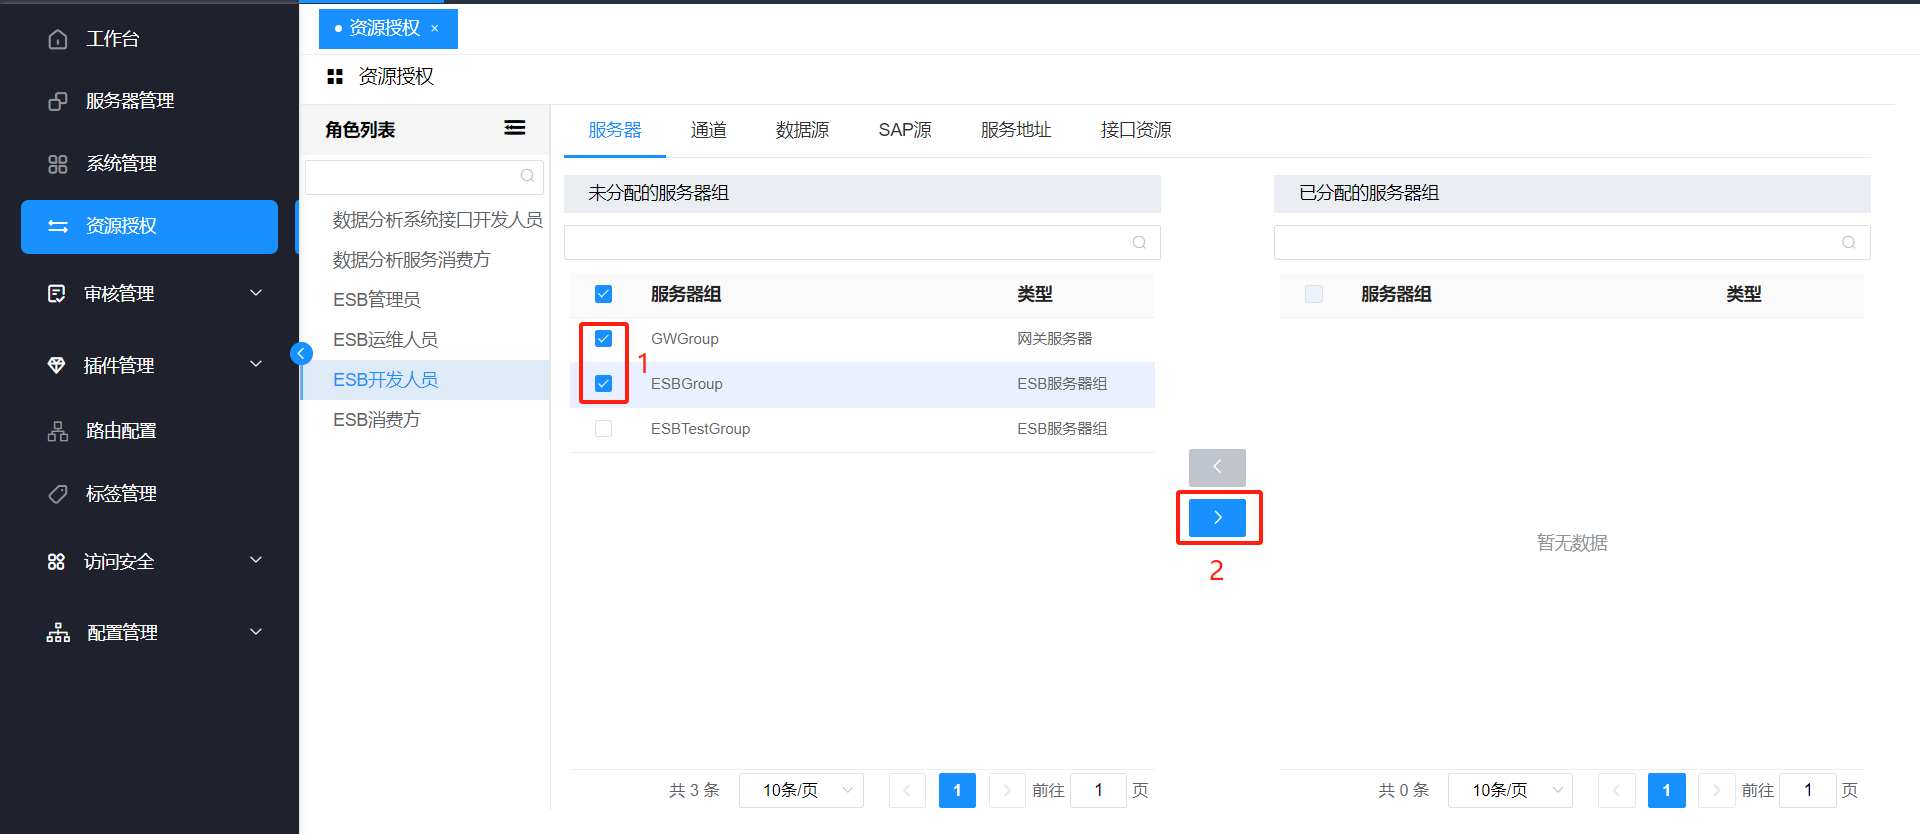
Task: Expand the 审核管理 submenu chevron
Action: 256,293
